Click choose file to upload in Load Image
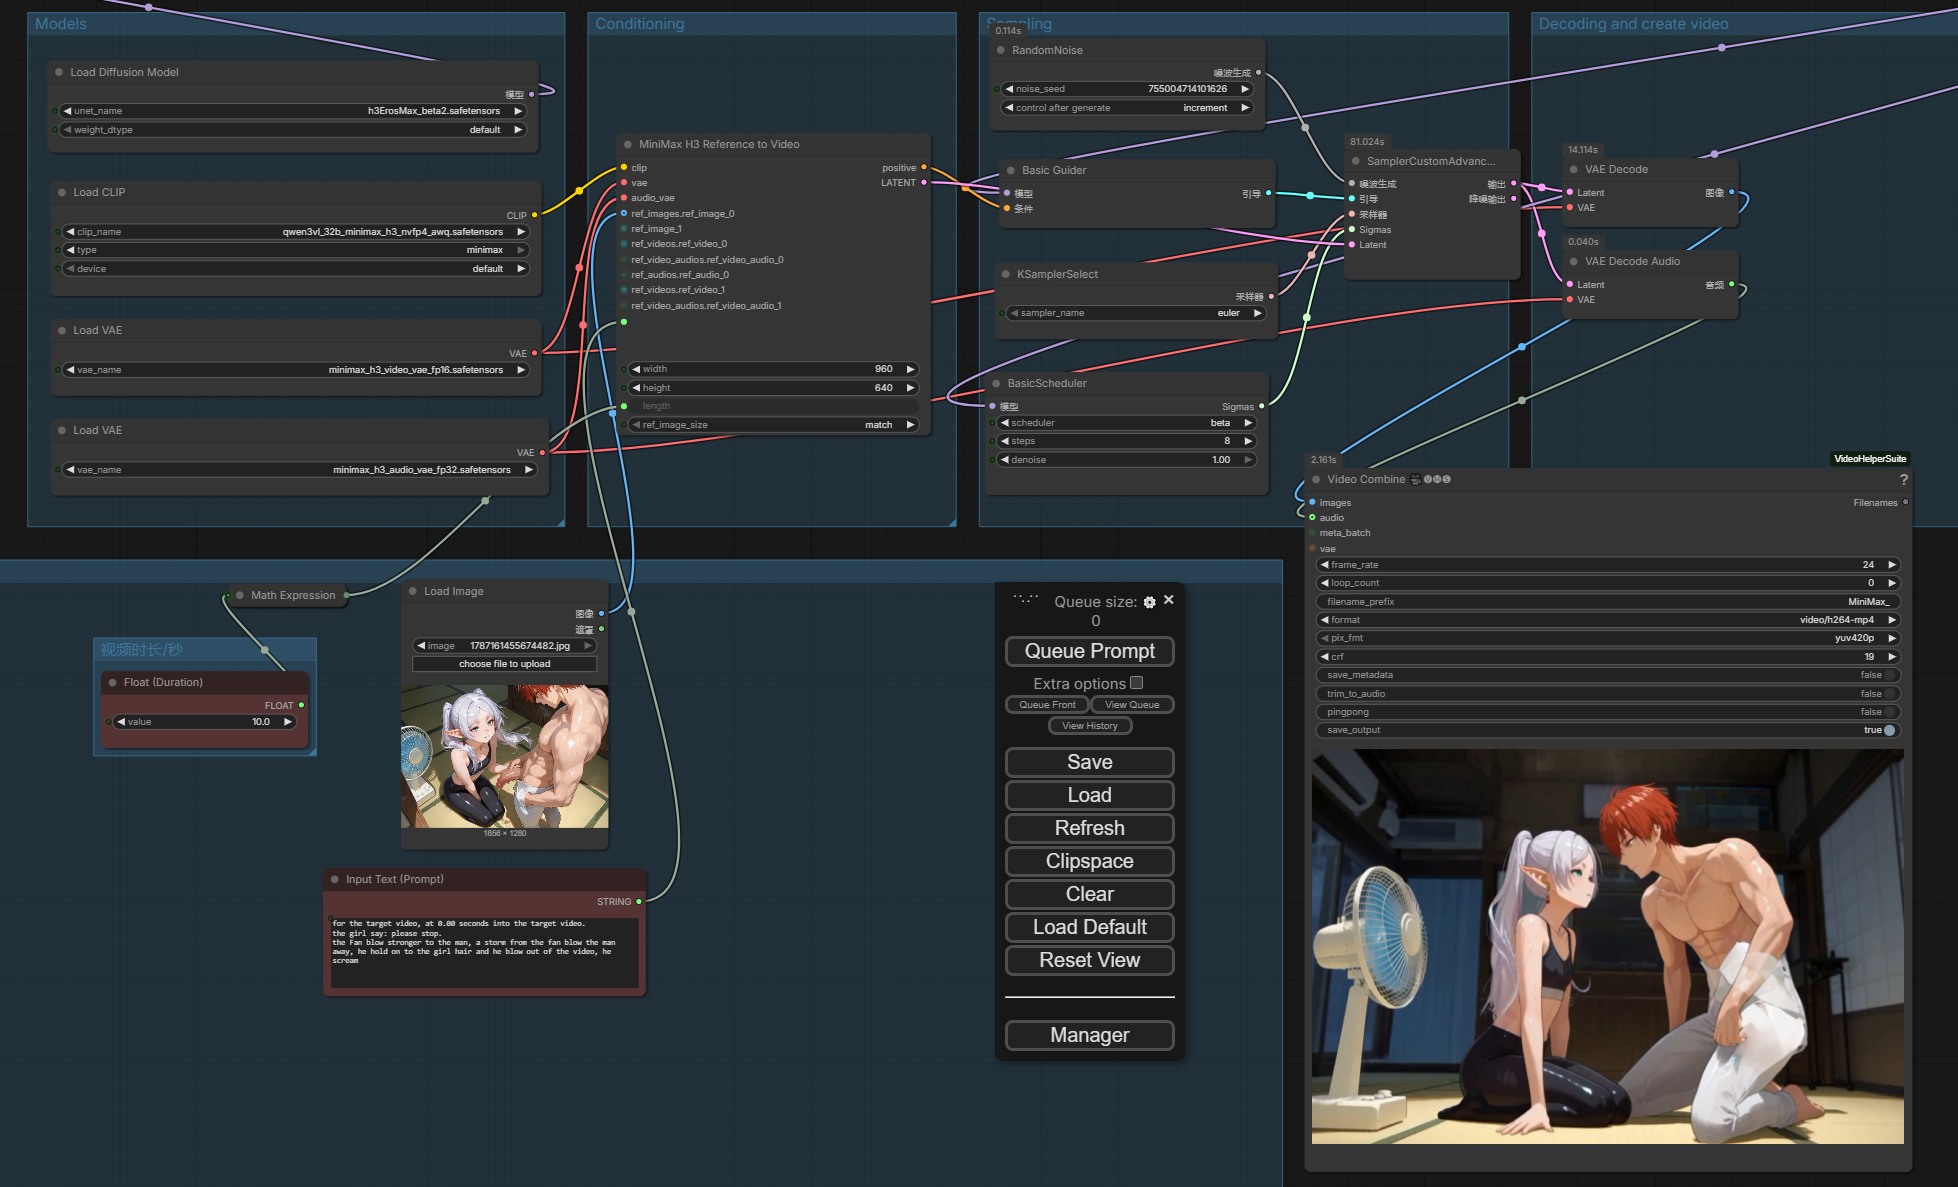The image size is (1958, 1187). tap(504, 664)
